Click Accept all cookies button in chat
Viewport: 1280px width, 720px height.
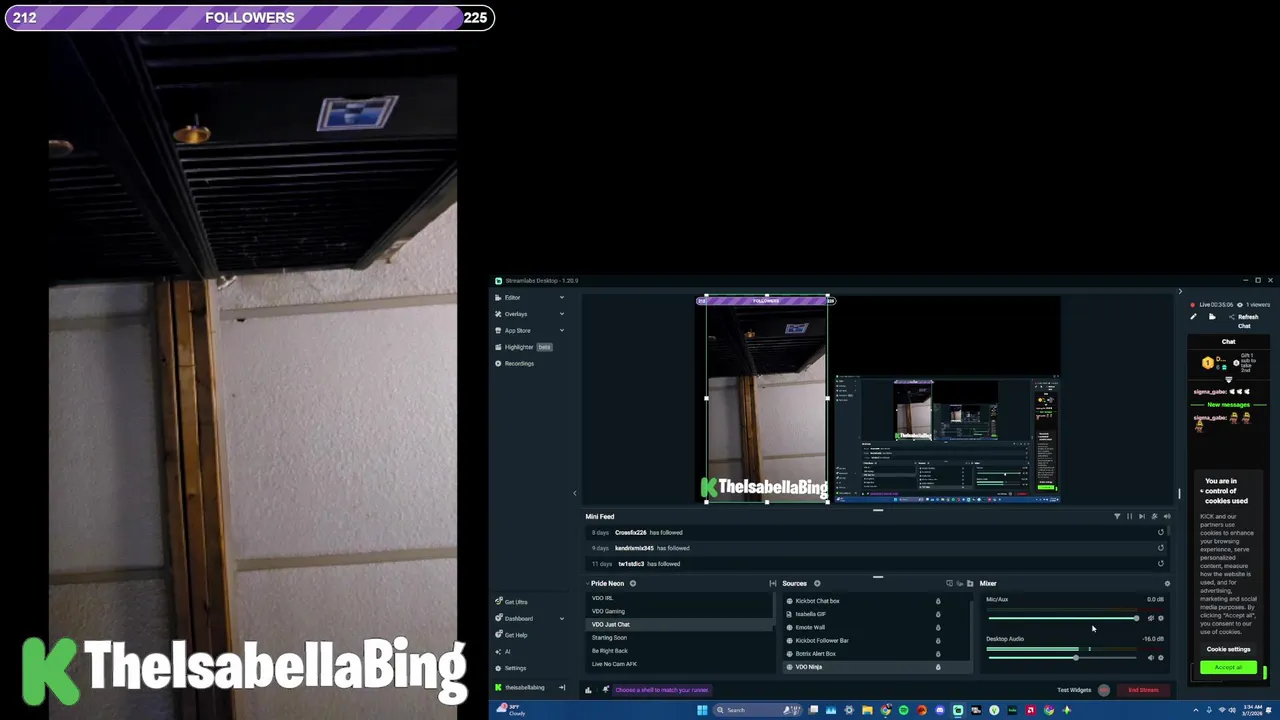pos(1228,667)
